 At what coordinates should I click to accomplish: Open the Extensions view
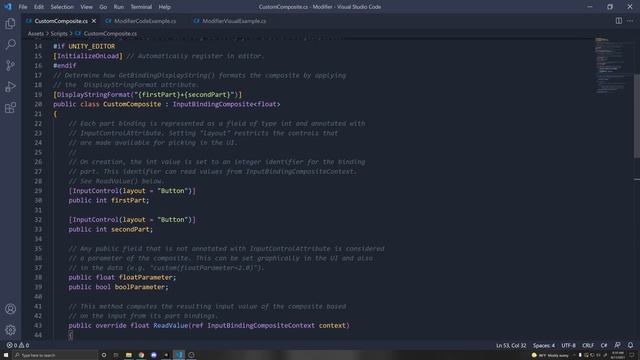click(11, 108)
